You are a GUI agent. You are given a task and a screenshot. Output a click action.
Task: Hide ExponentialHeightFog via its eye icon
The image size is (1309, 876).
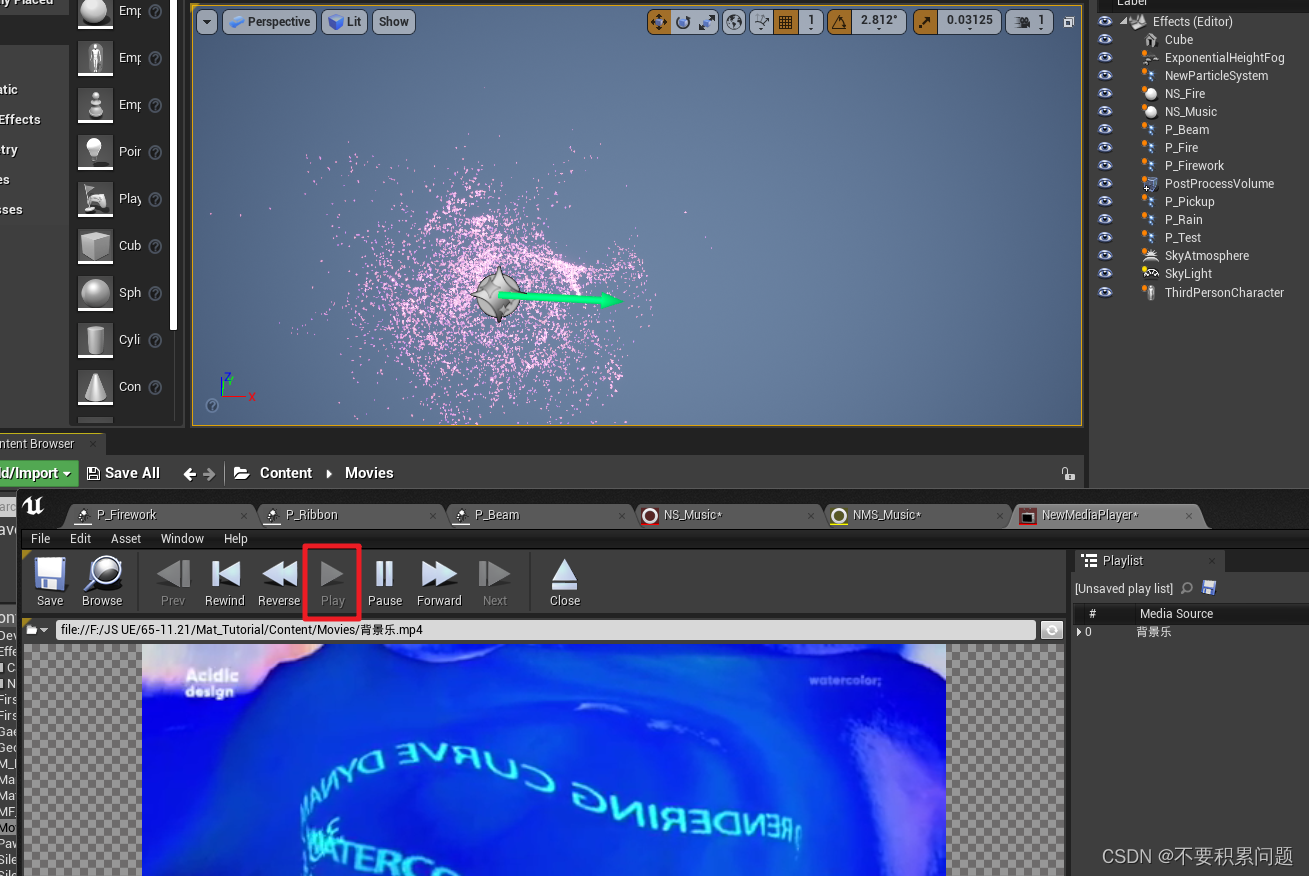[x=1105, y=58]
